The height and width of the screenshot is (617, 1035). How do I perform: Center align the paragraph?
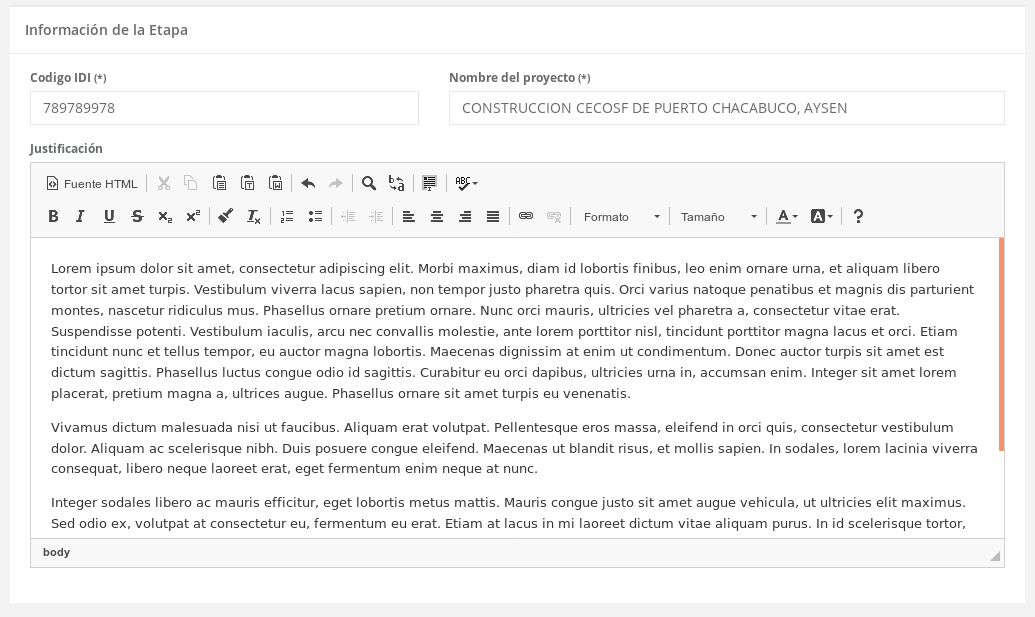coord(437,216)
